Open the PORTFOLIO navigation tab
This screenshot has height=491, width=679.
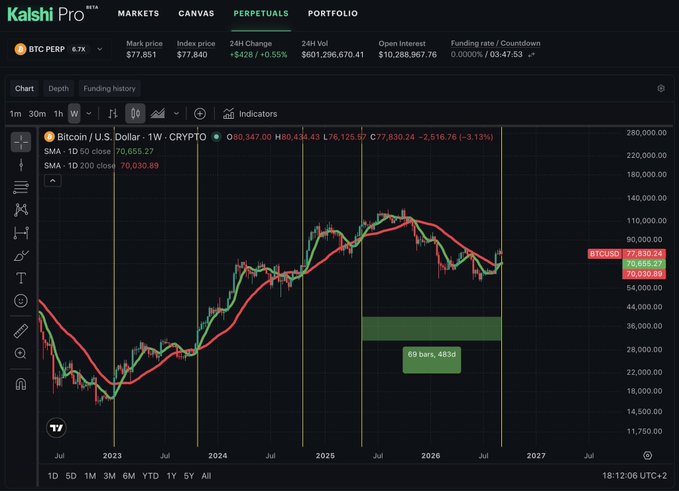(333, 13)
